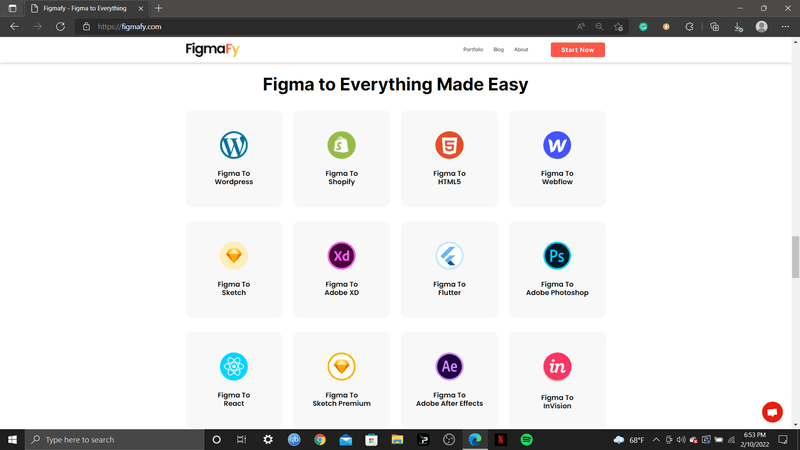800x450 pixels.
Task: Choose the Figma To Adobe After Effects icon
Action: [449, 366]
